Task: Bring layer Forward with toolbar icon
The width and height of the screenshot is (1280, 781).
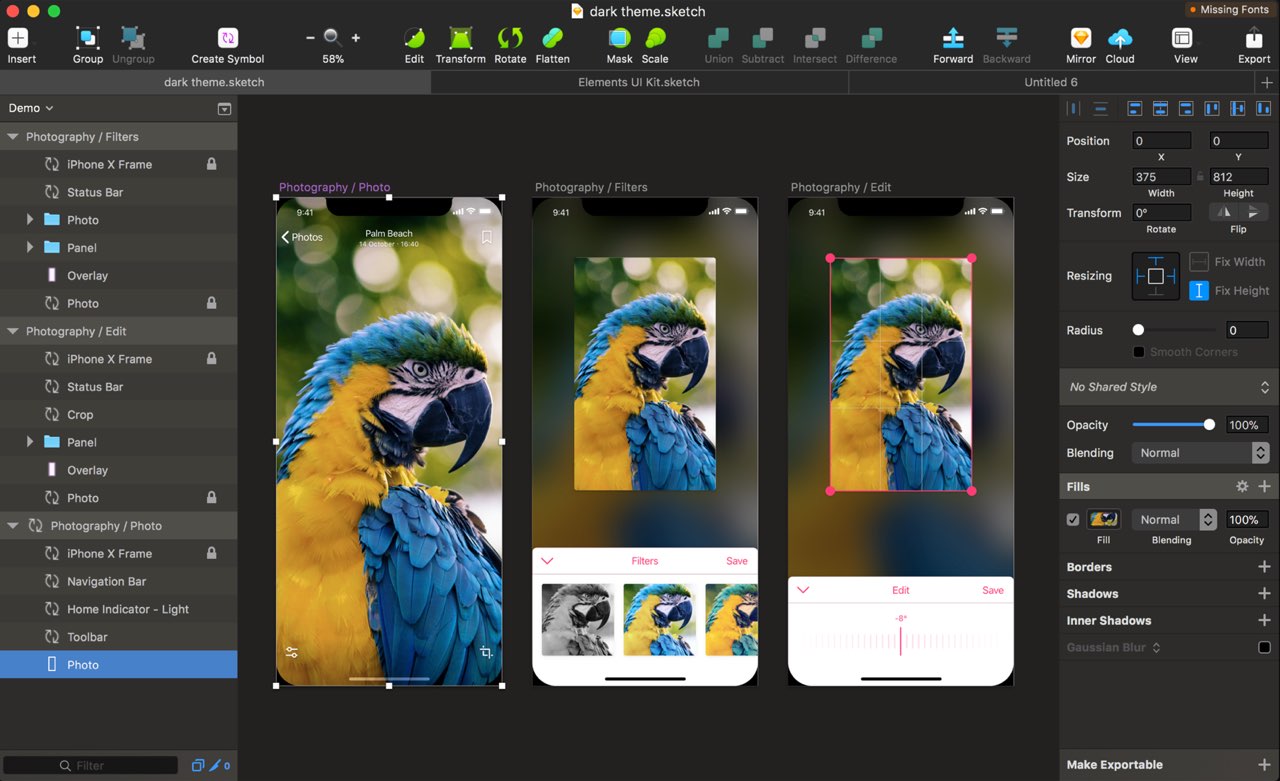Action: point(953,38)
